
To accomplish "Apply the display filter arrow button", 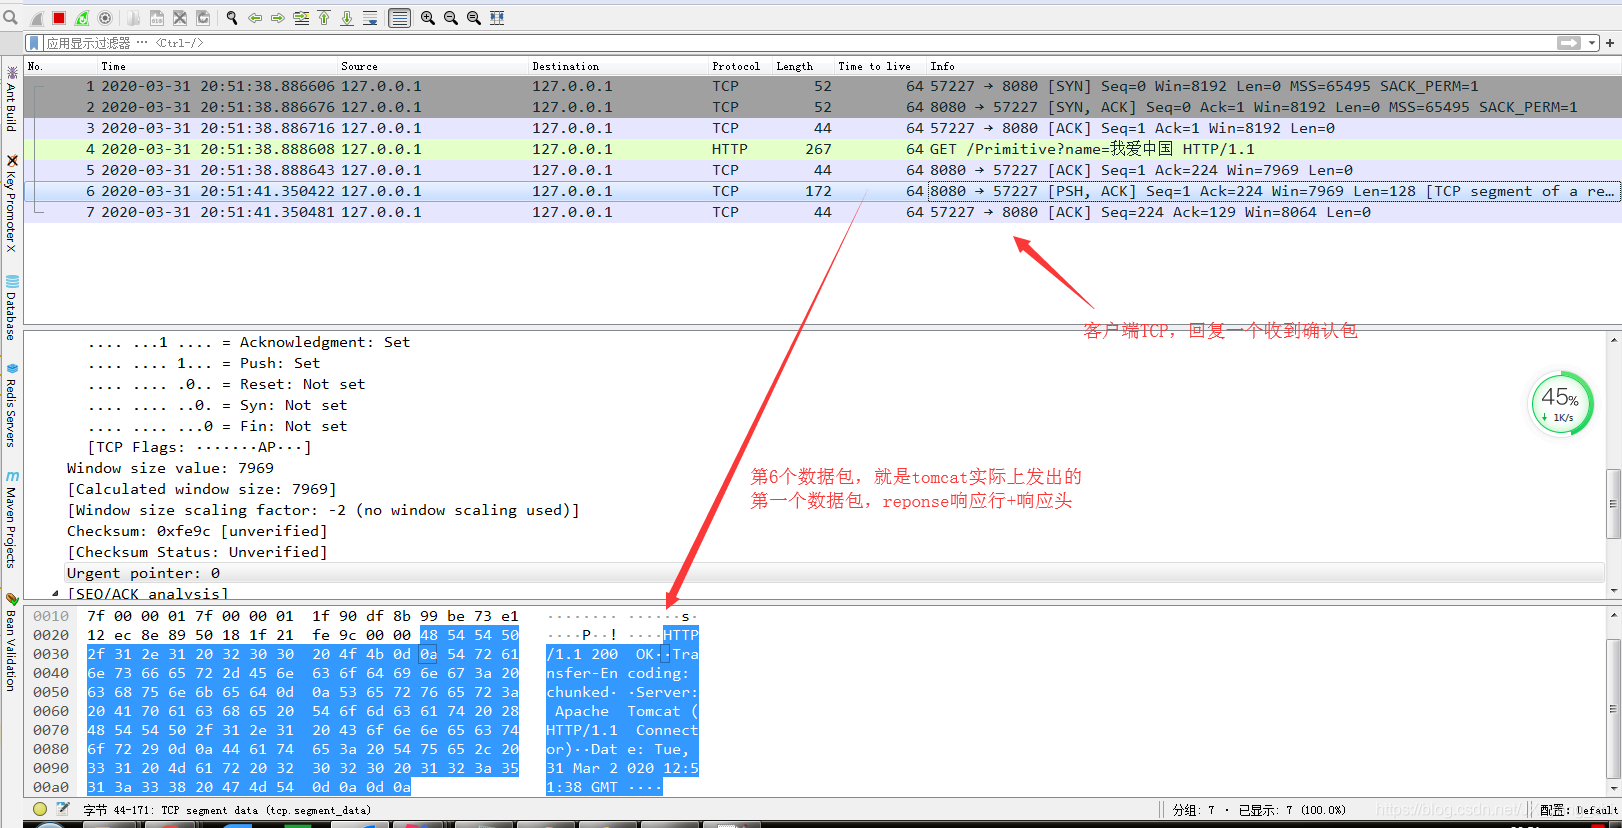I will pos(1569,43).
